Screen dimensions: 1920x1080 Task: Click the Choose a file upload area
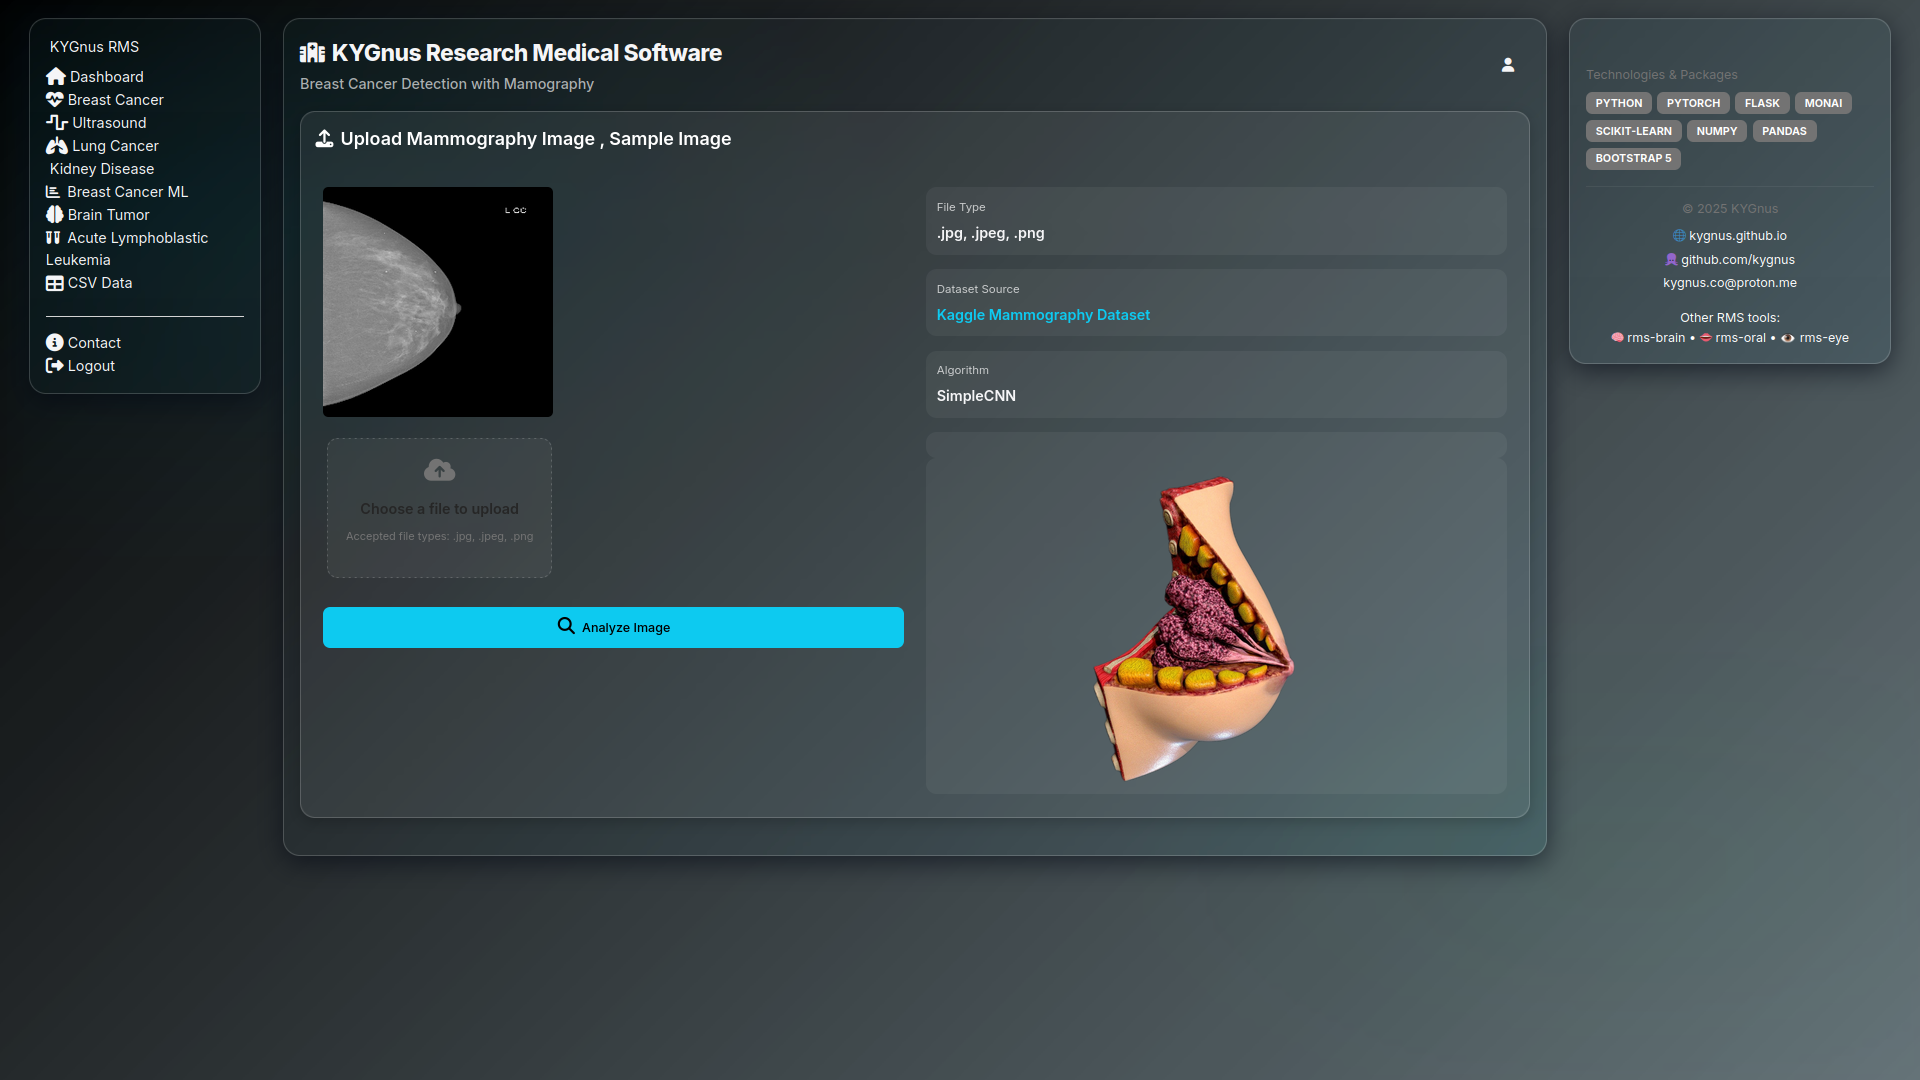pyautogui.click(x=439, y=509)
